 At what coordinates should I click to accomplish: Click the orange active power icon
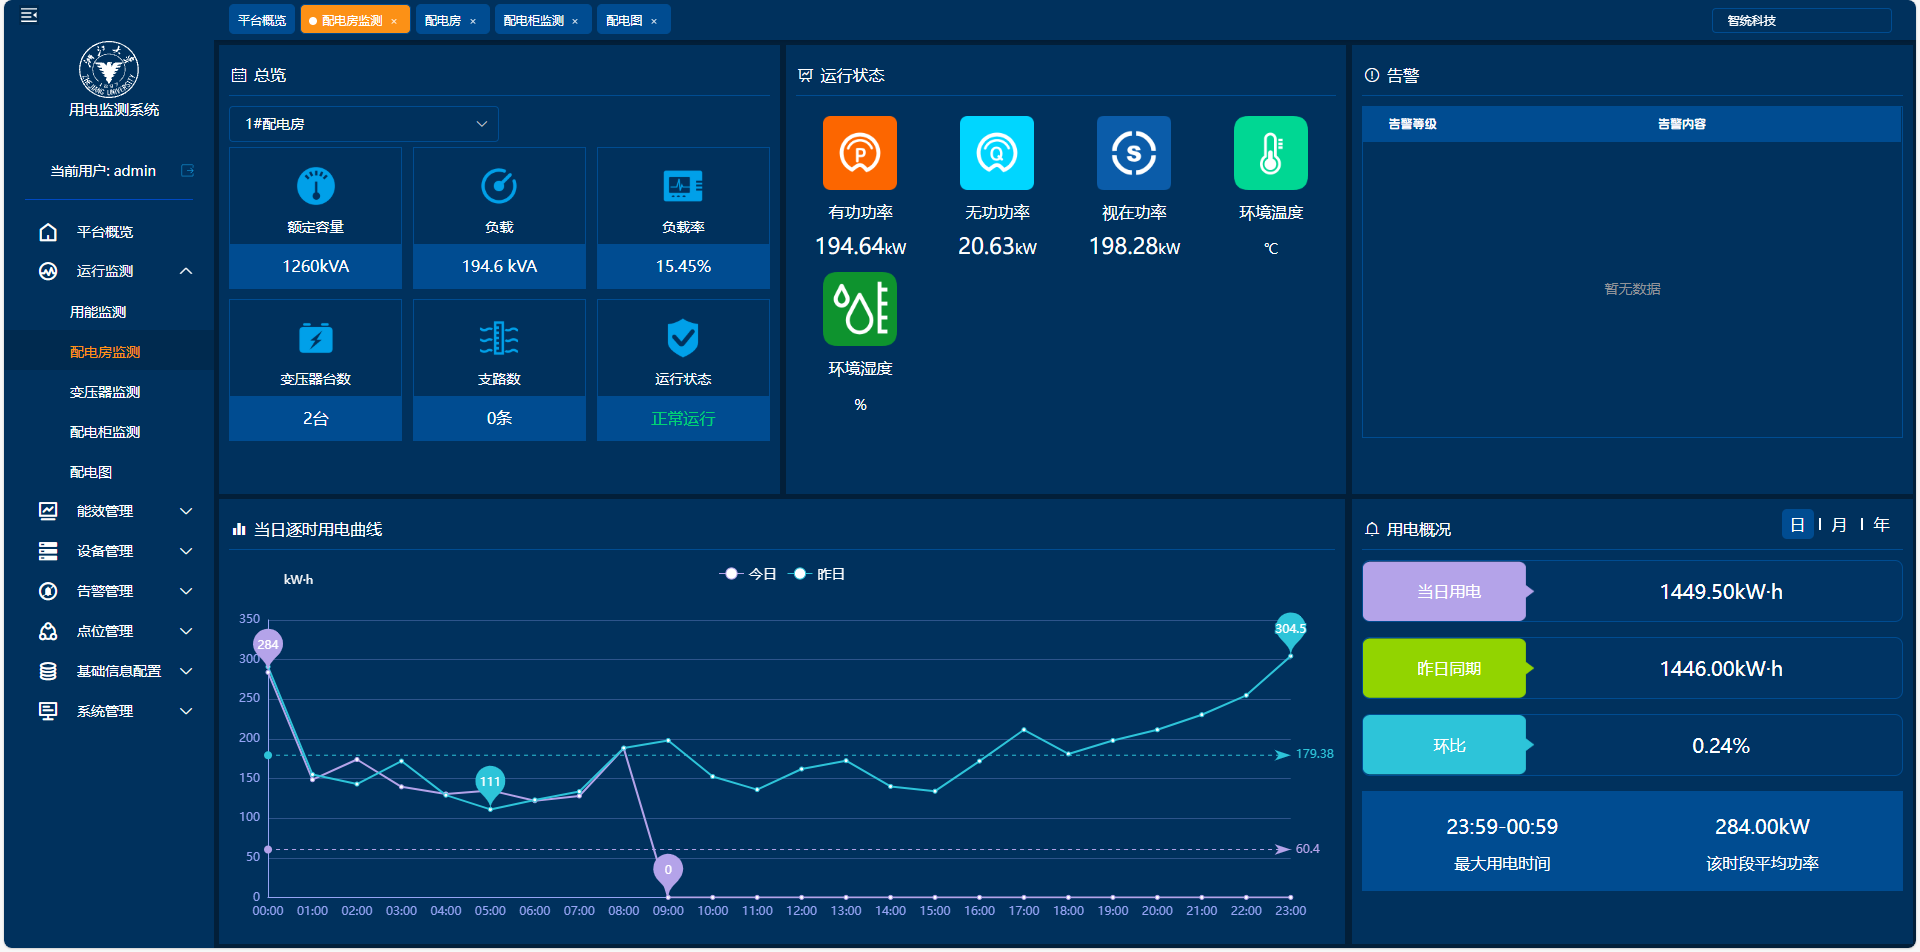pos(859,153)
